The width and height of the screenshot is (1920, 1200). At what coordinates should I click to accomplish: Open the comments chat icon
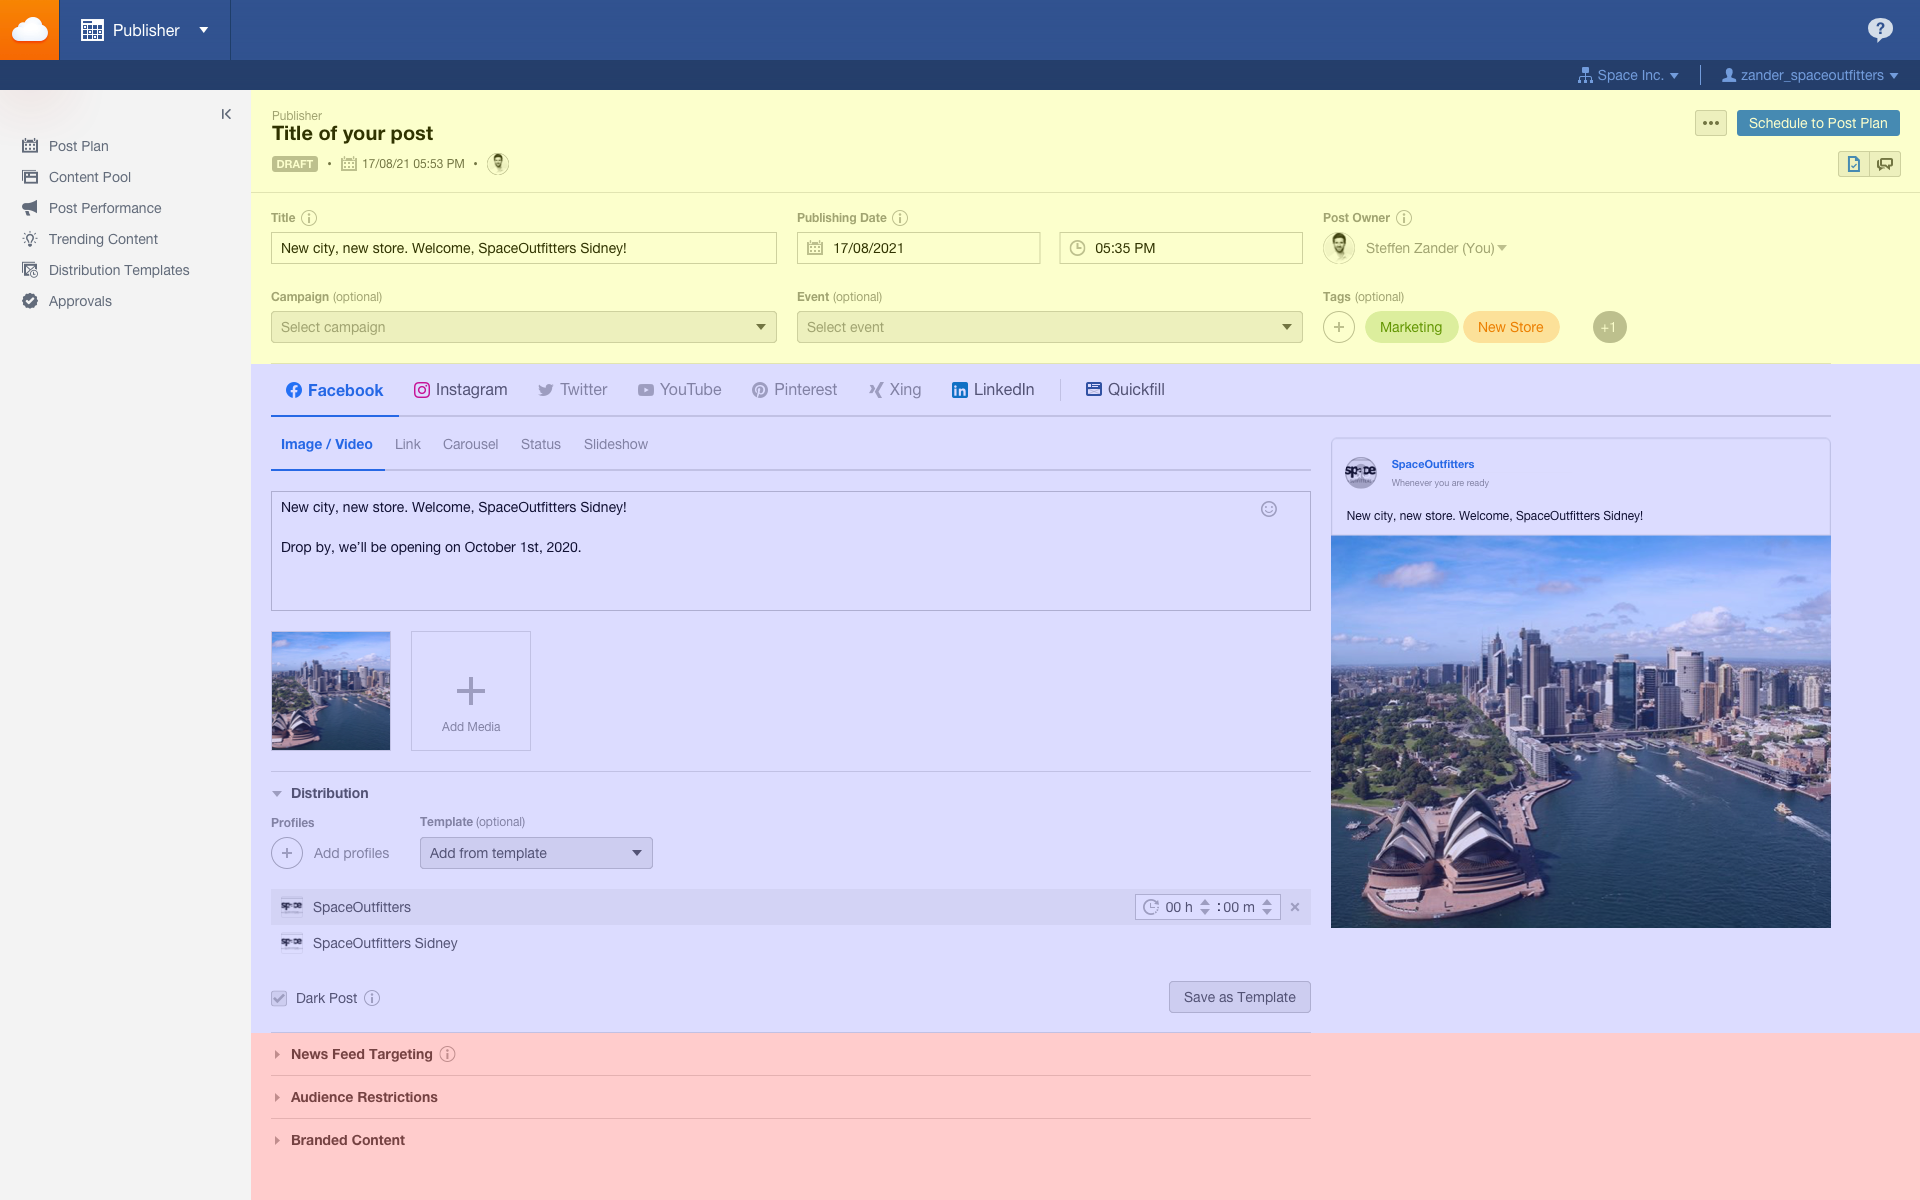1885,164
